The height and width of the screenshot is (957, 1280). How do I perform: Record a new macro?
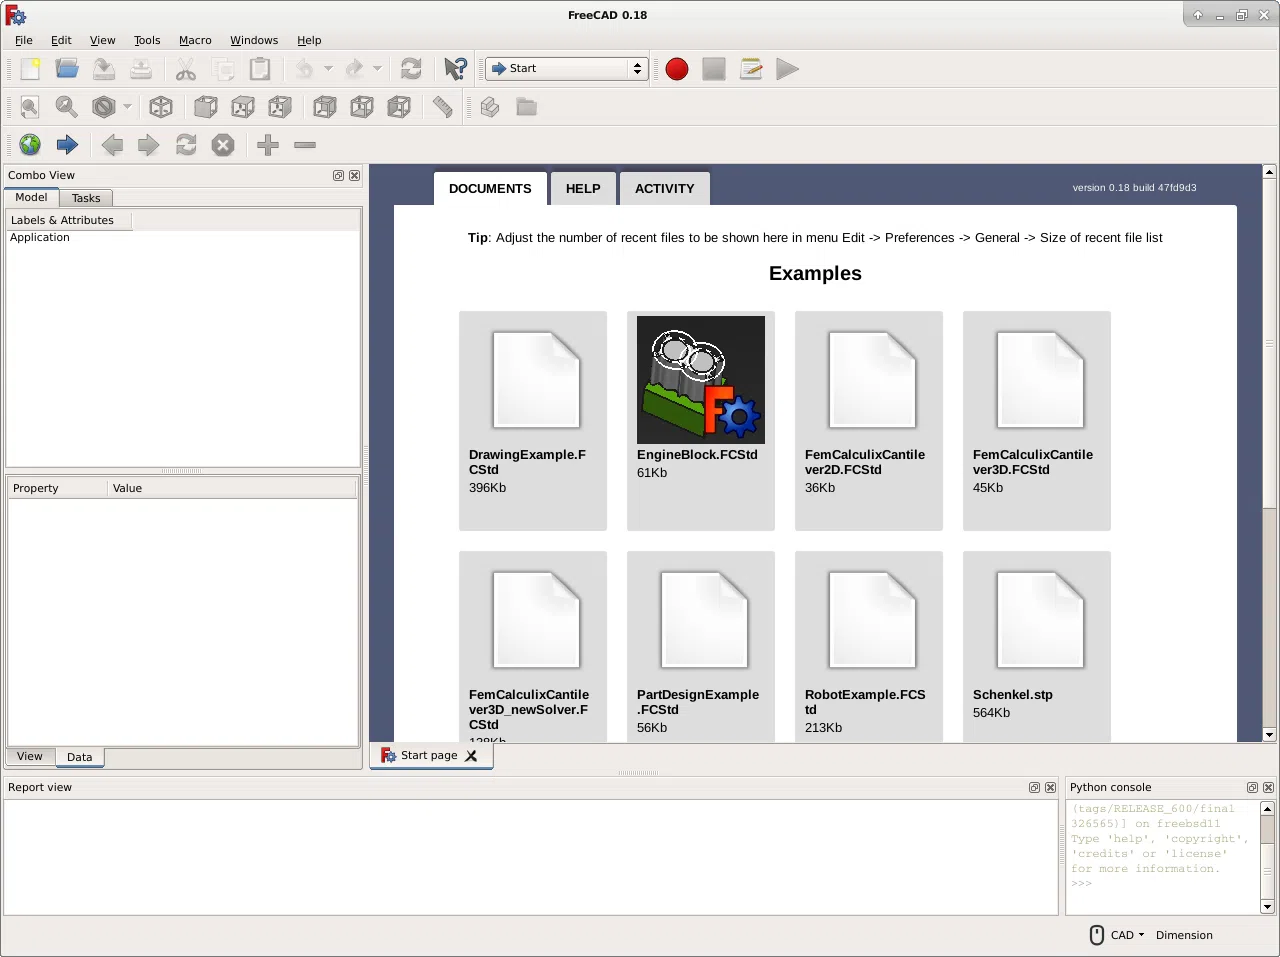(x=676, y=69)
